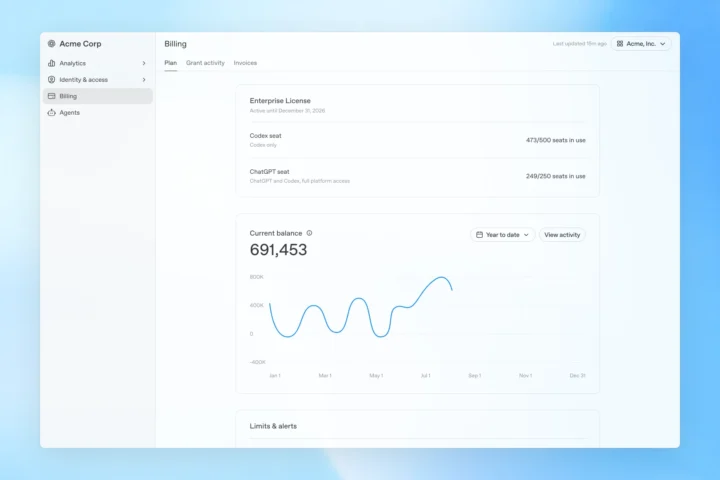Click the Agents robot icon
Viewport: 720px width, 480px height.
pos(51,113)
